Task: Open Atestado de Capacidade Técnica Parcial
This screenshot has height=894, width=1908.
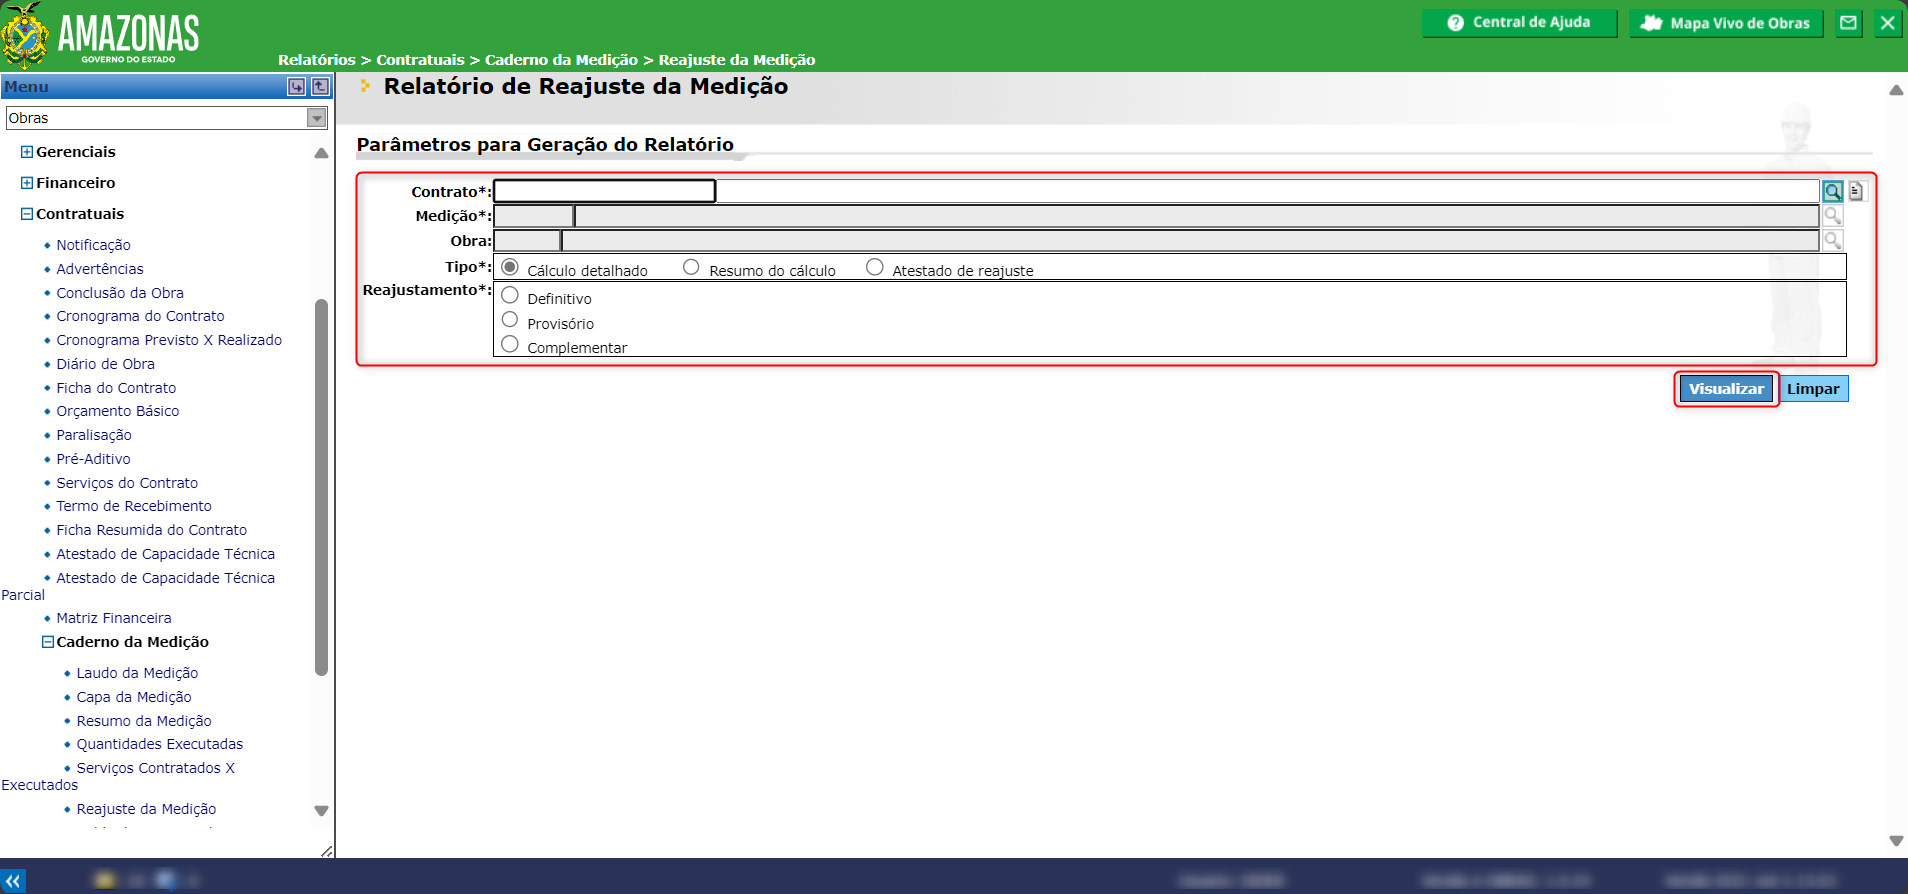Action: (165, 578)
